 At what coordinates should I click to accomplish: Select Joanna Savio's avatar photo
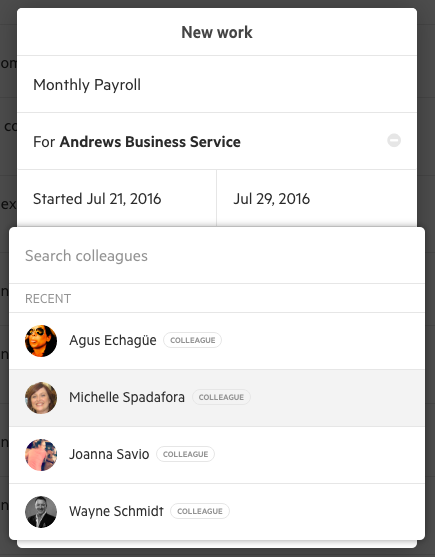[x=41, y=455]
